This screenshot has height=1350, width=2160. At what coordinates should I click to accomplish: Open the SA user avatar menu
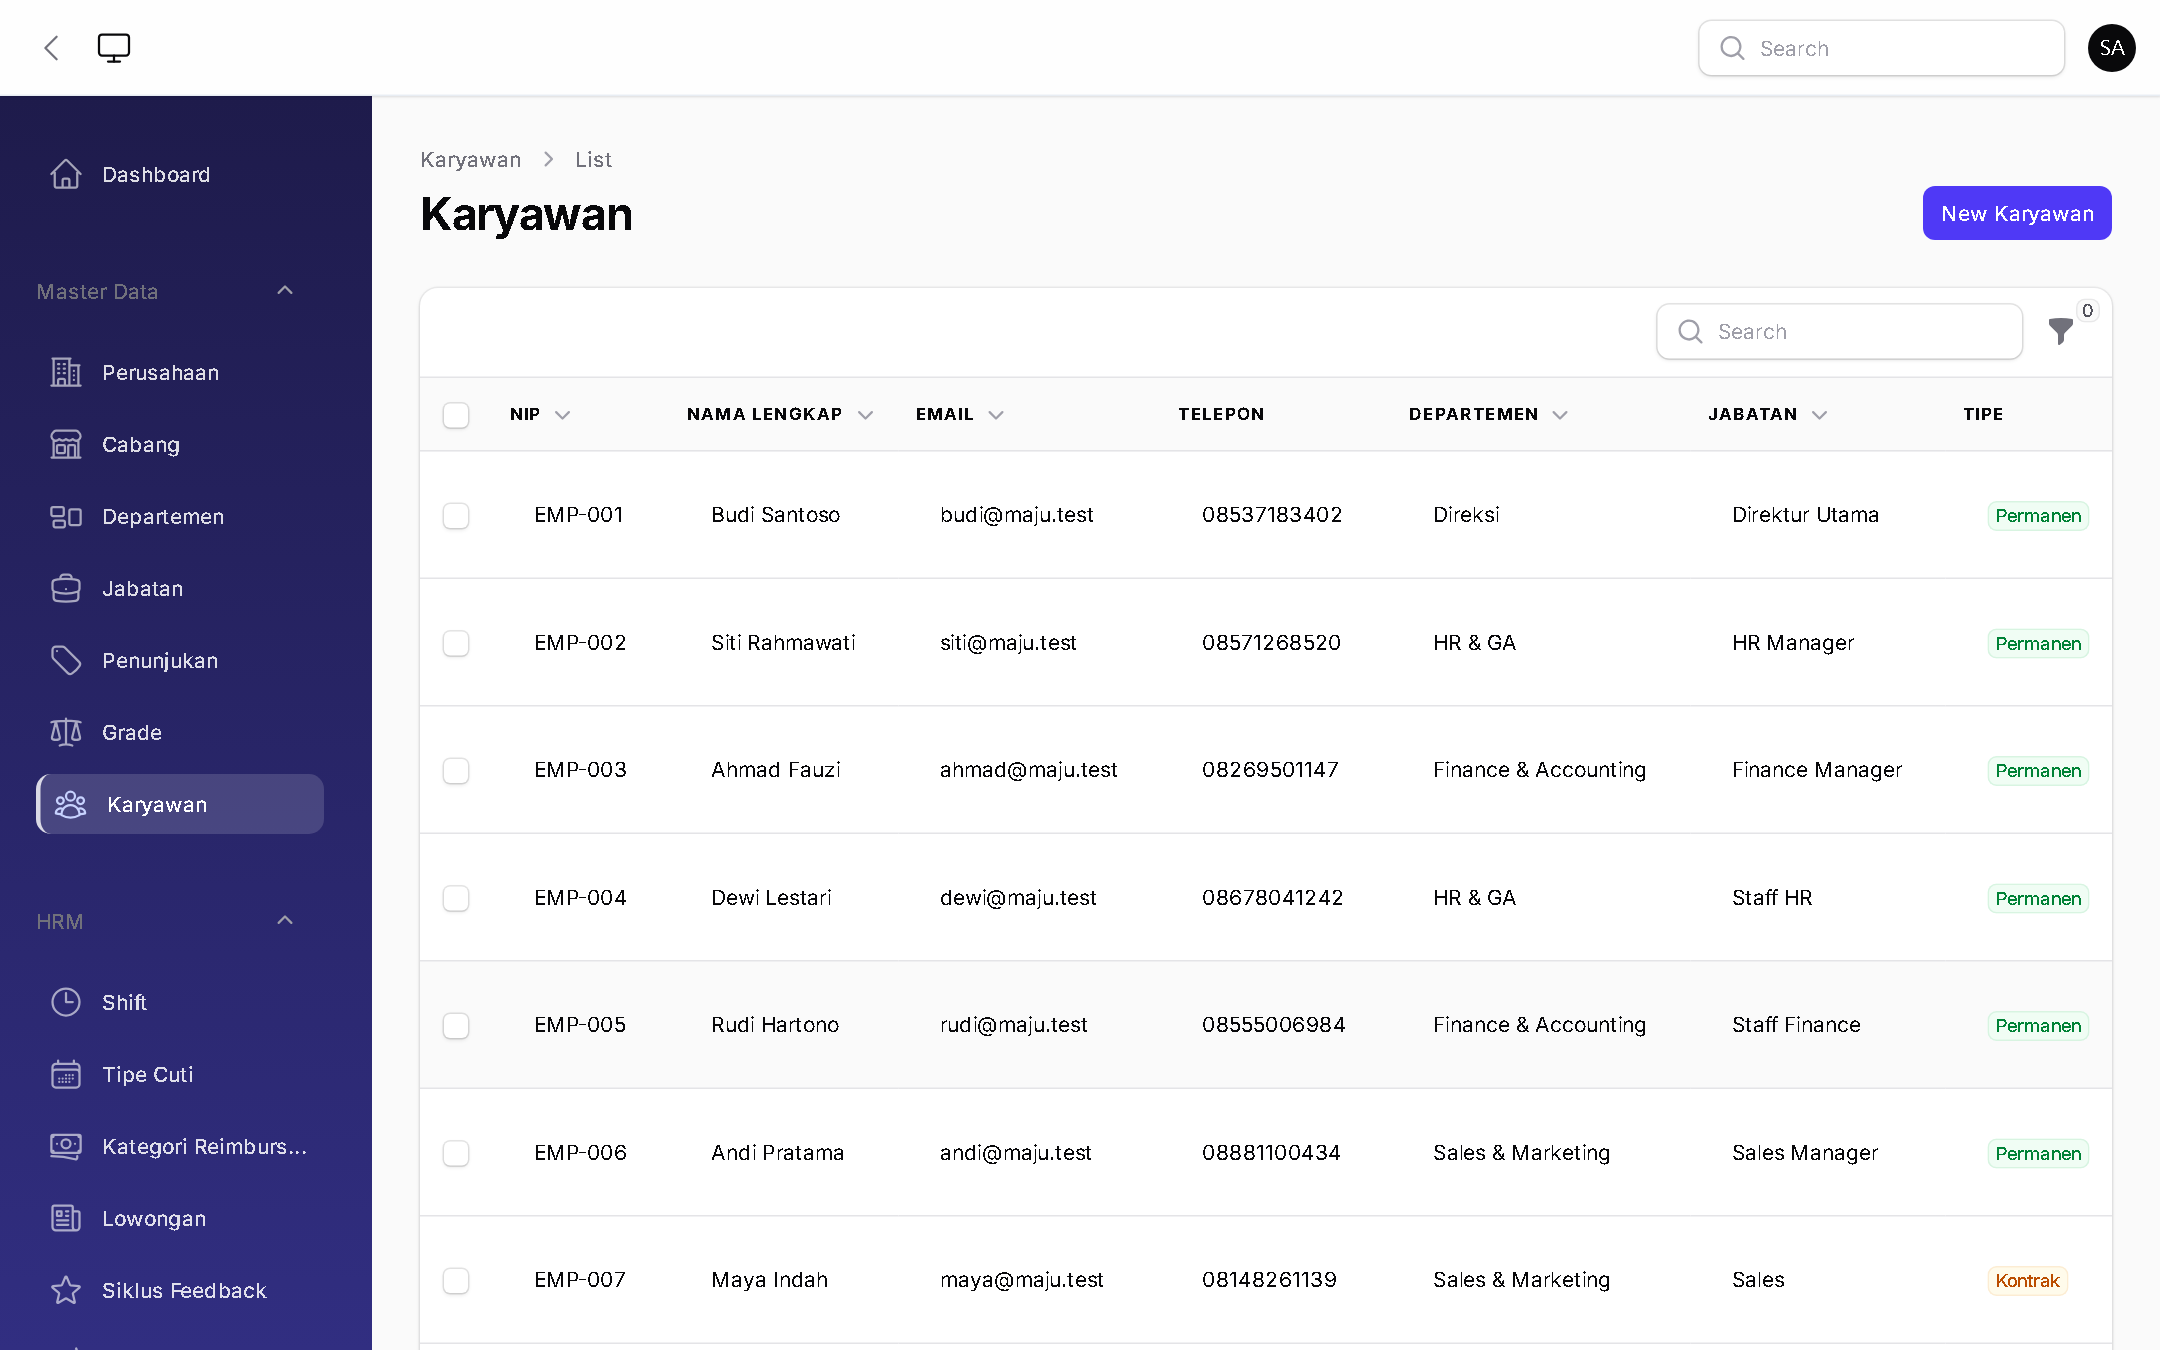tap(2111, 48)
